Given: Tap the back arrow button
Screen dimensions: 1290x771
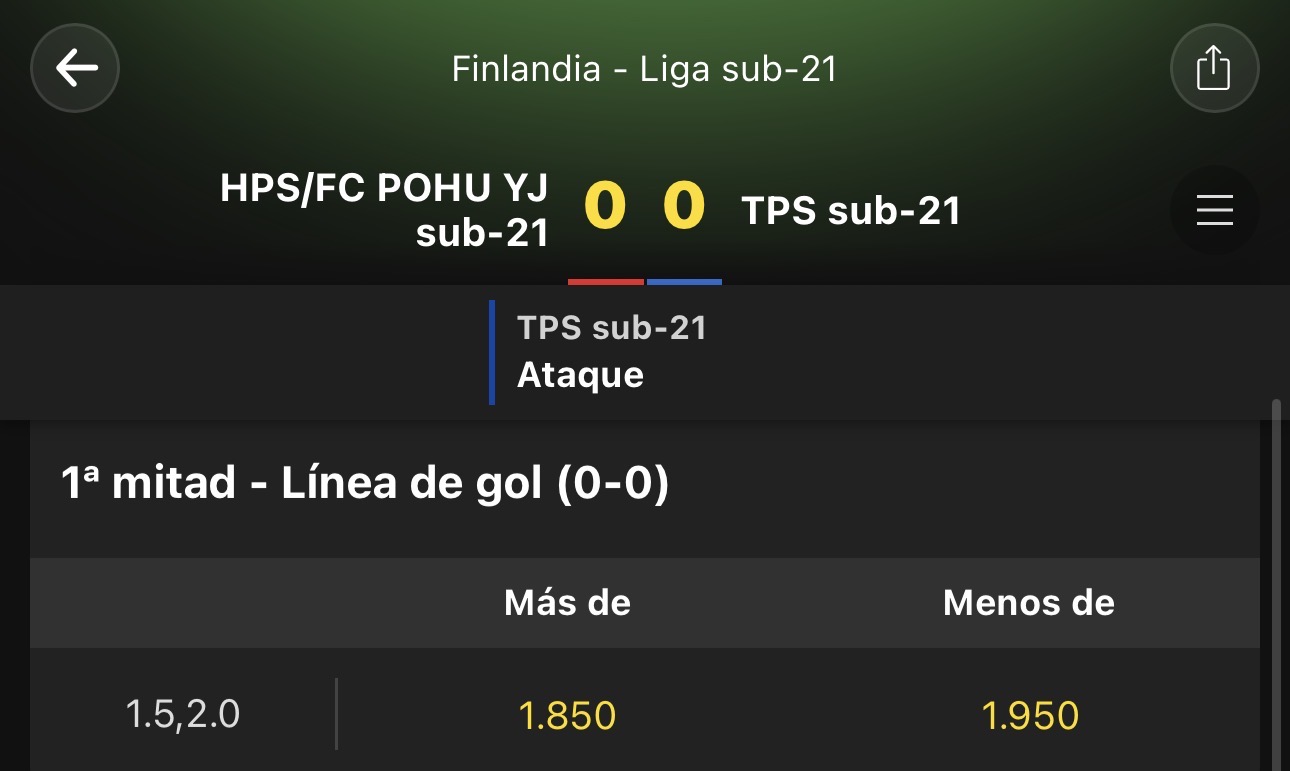Looking at the screenshot, I should [75, 68].
